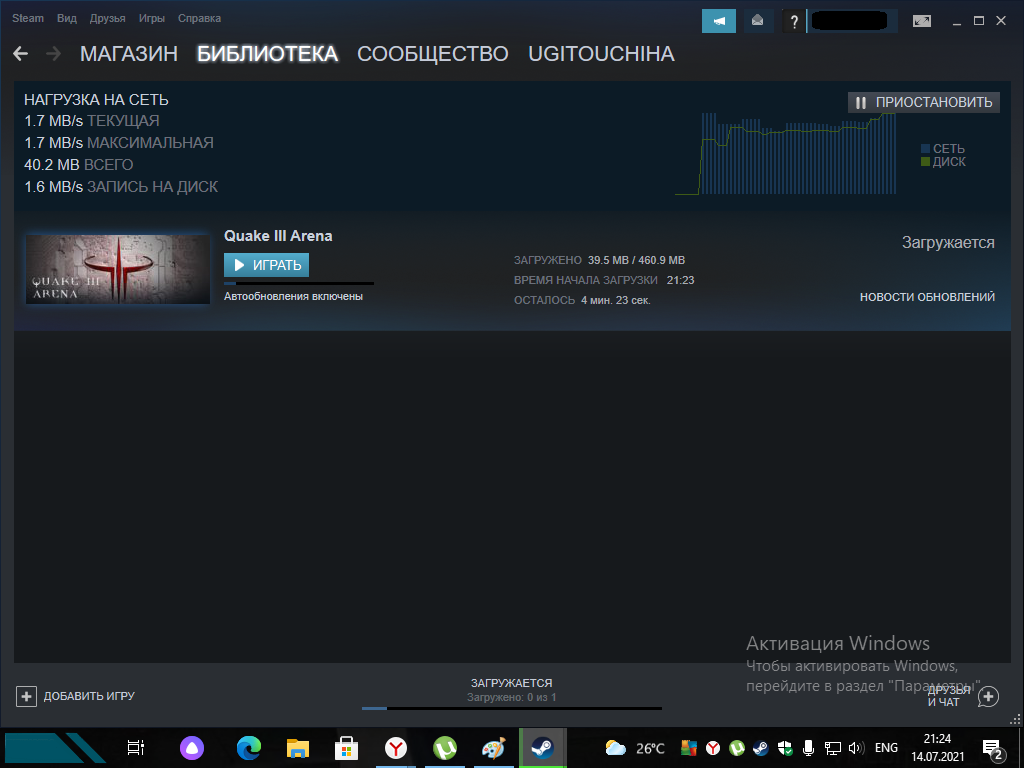This screenshot has height=768, width=1024.
Task: Click the colorful security tray icon
Action: pos(688,748)
